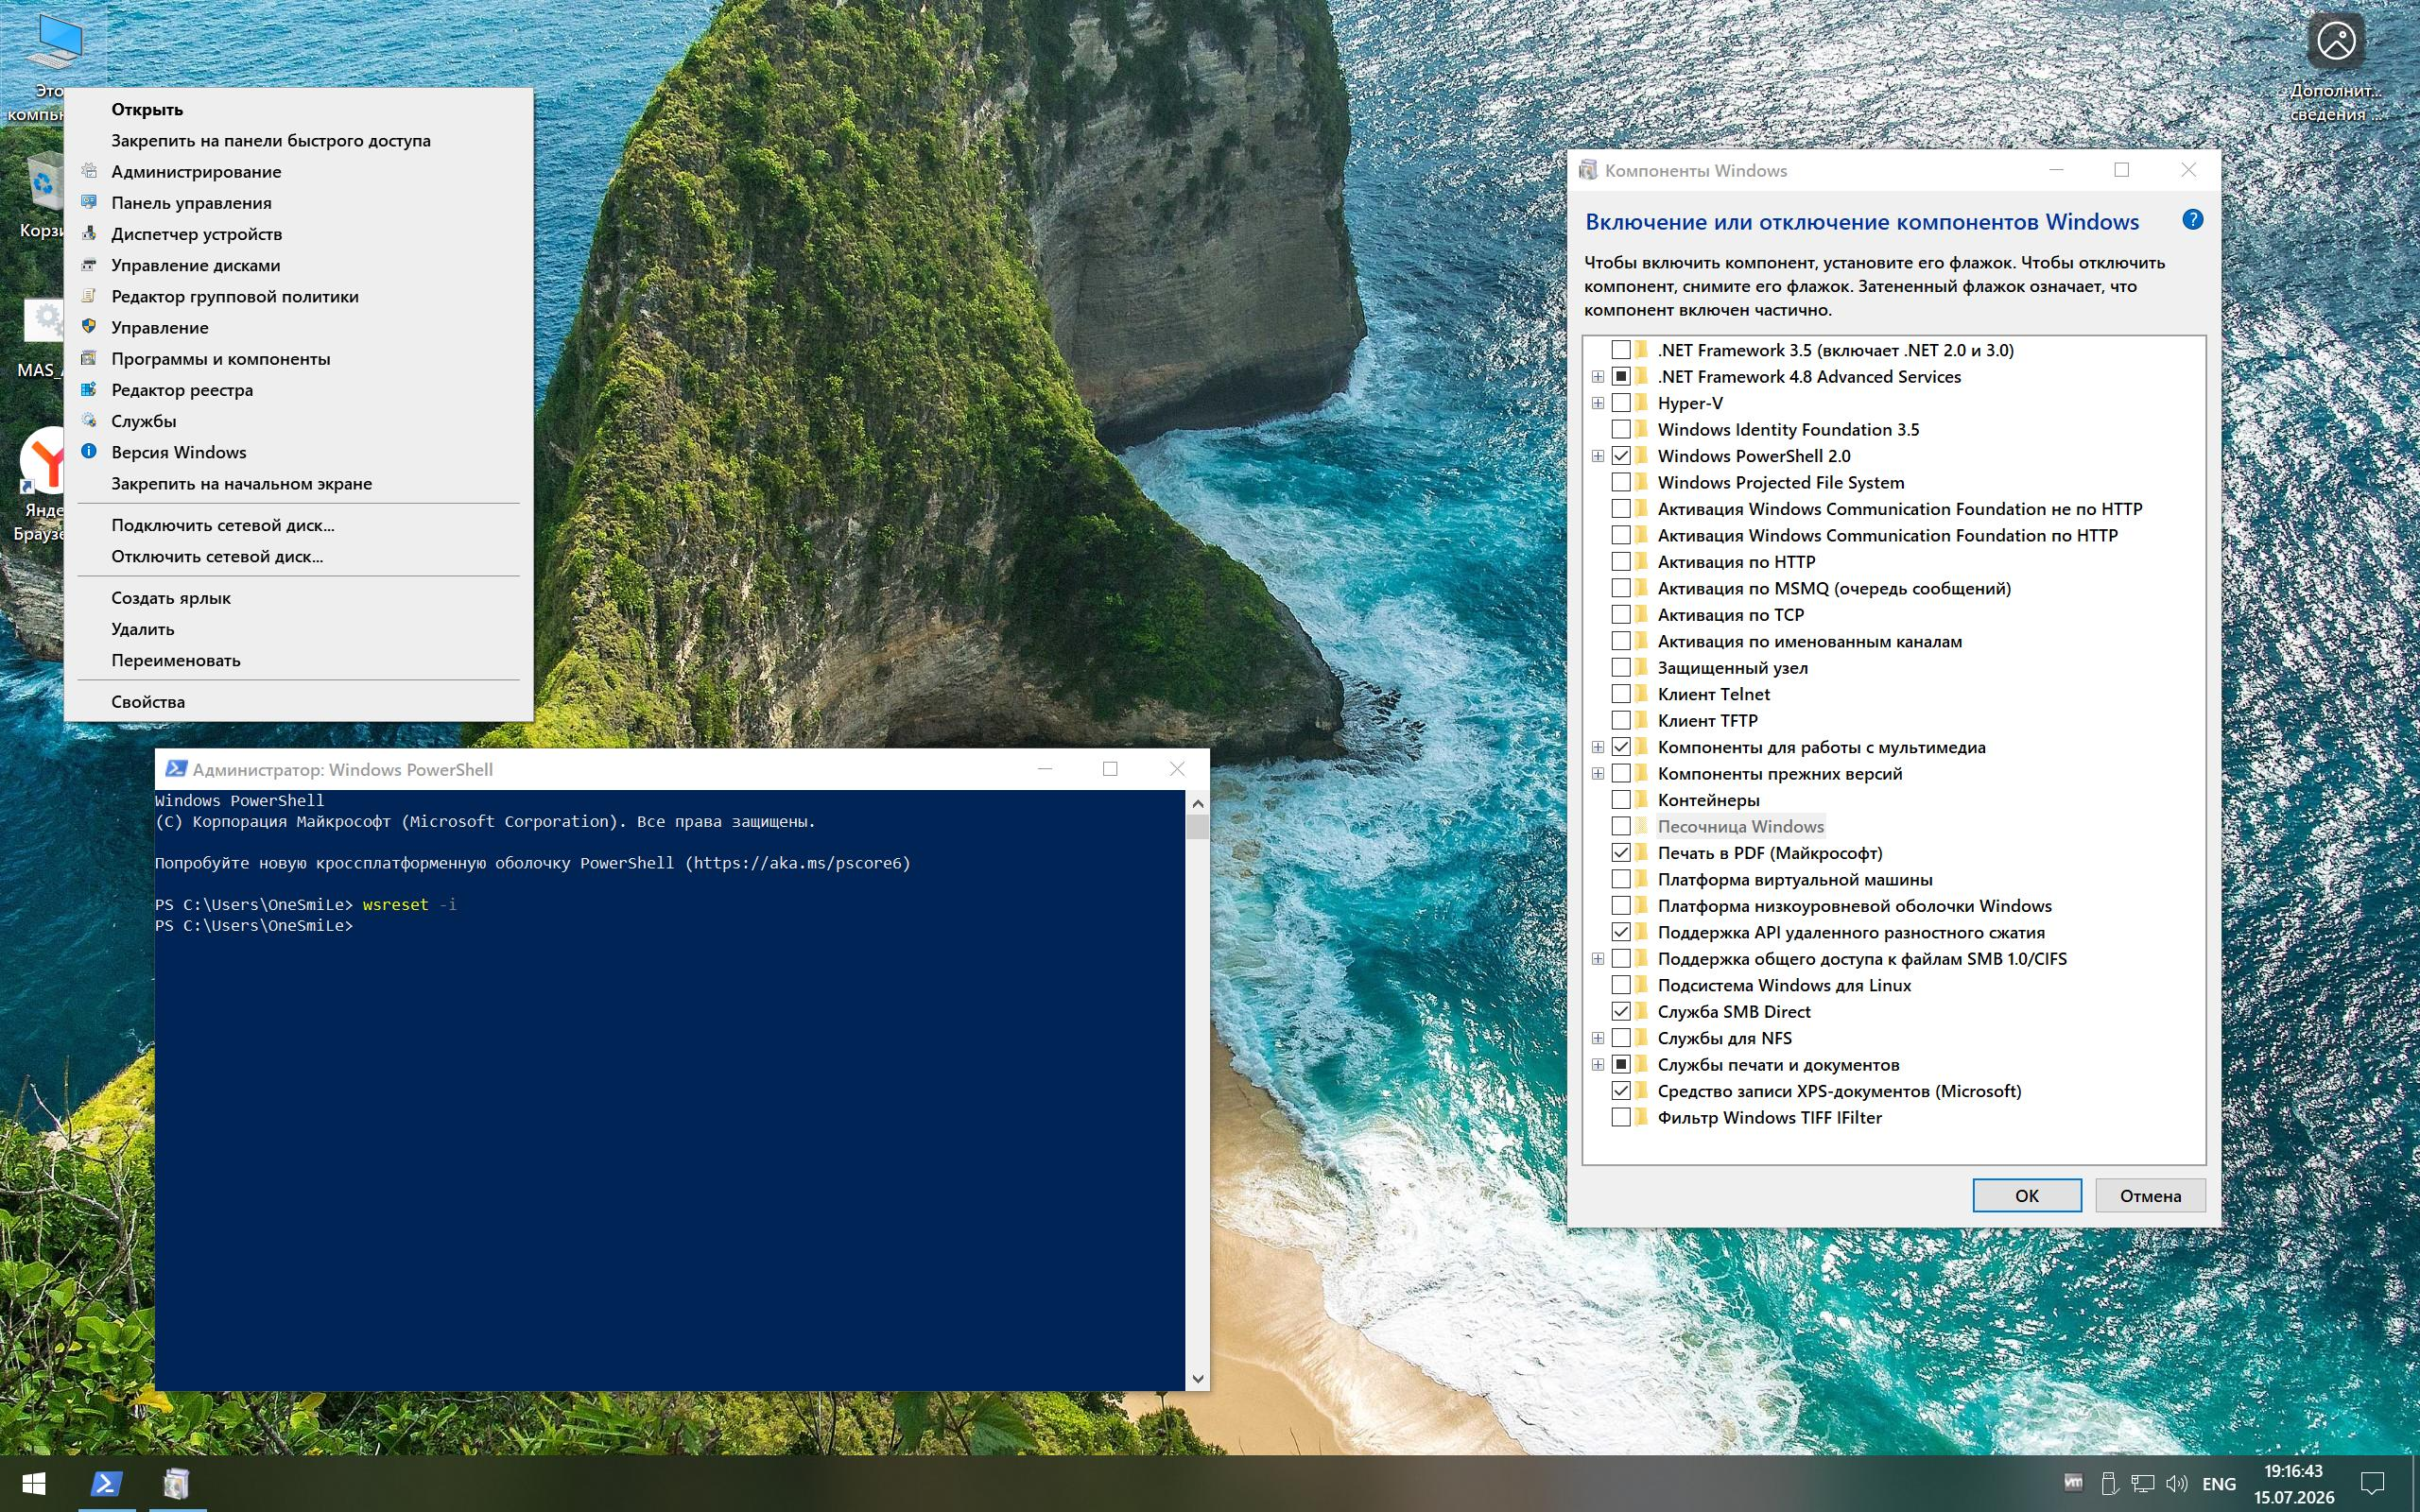
Task: Select "Фильтр Windows TIFF IFilter" row label
Action: (1769, 1118)
